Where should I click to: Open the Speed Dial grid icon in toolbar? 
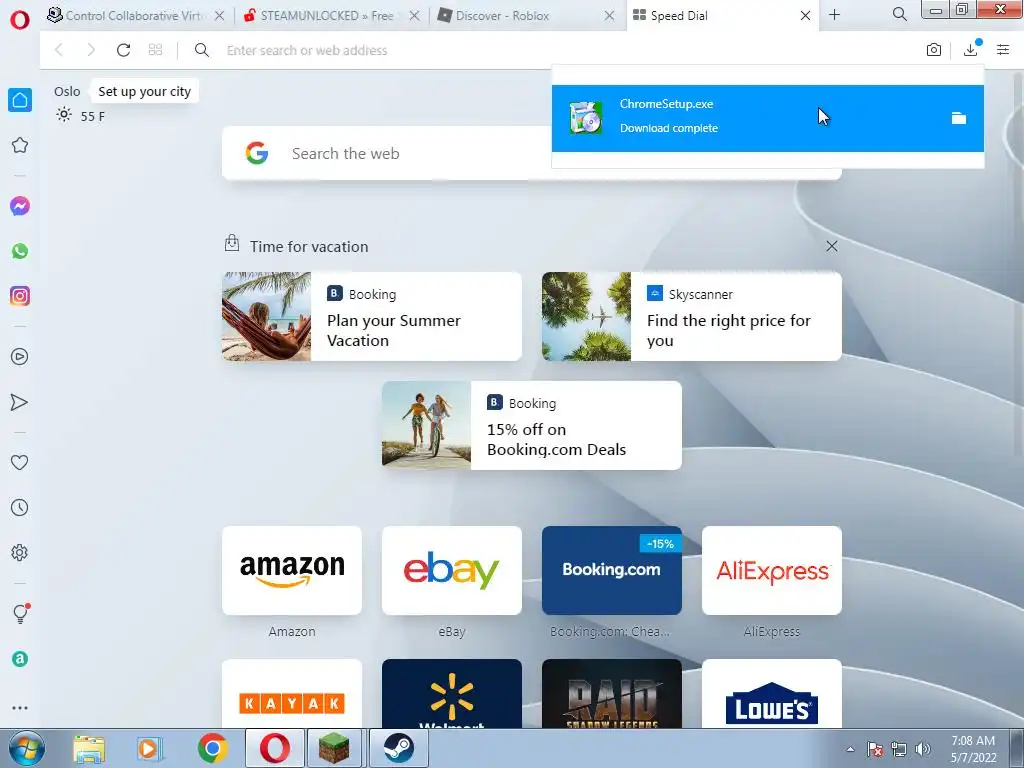click(155, 50)
